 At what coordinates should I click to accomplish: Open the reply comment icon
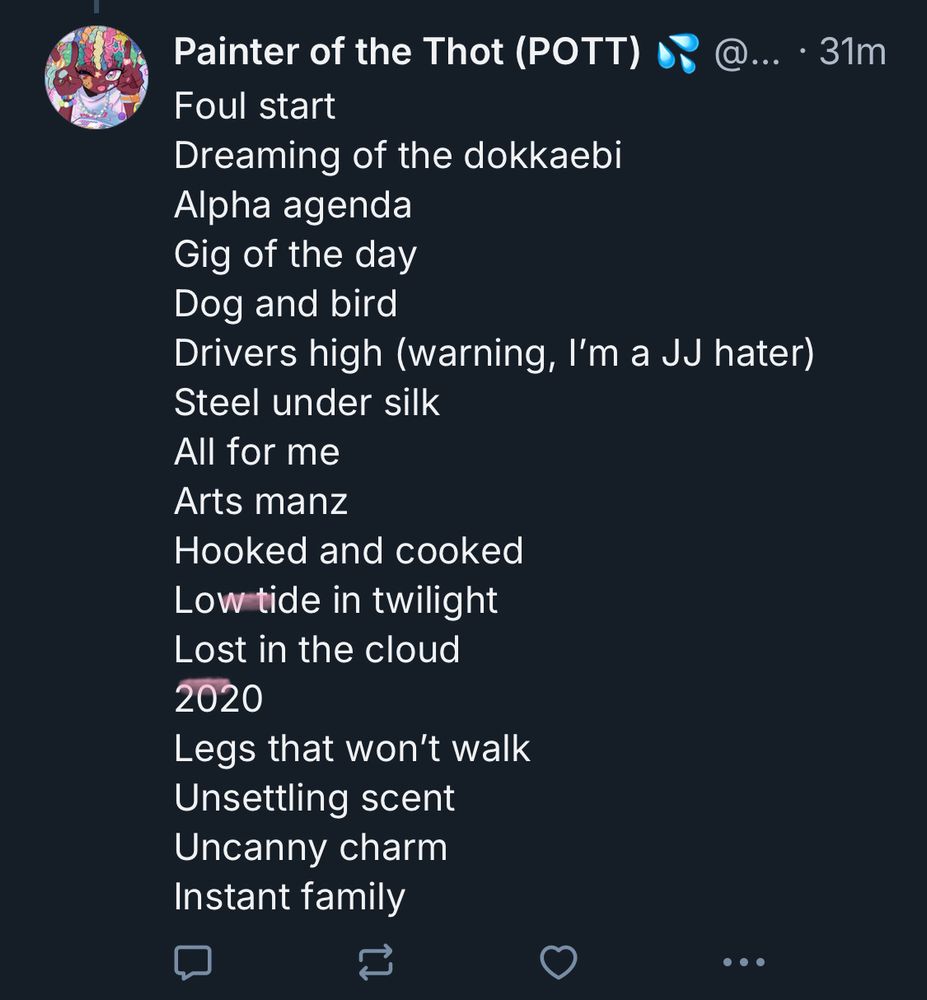193,962
